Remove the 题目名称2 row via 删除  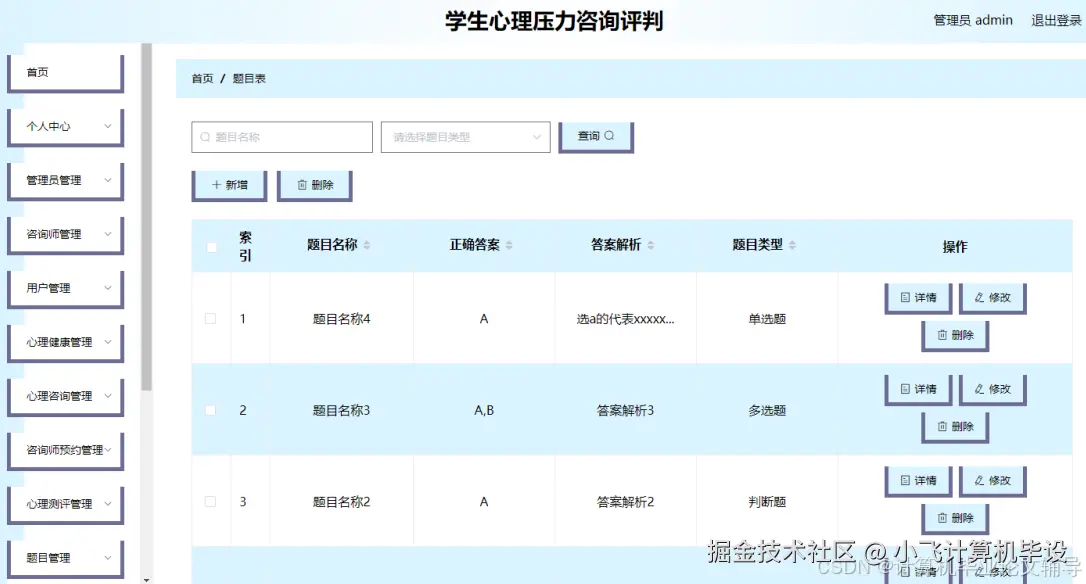pyautogui.click(x=955, y=518)
